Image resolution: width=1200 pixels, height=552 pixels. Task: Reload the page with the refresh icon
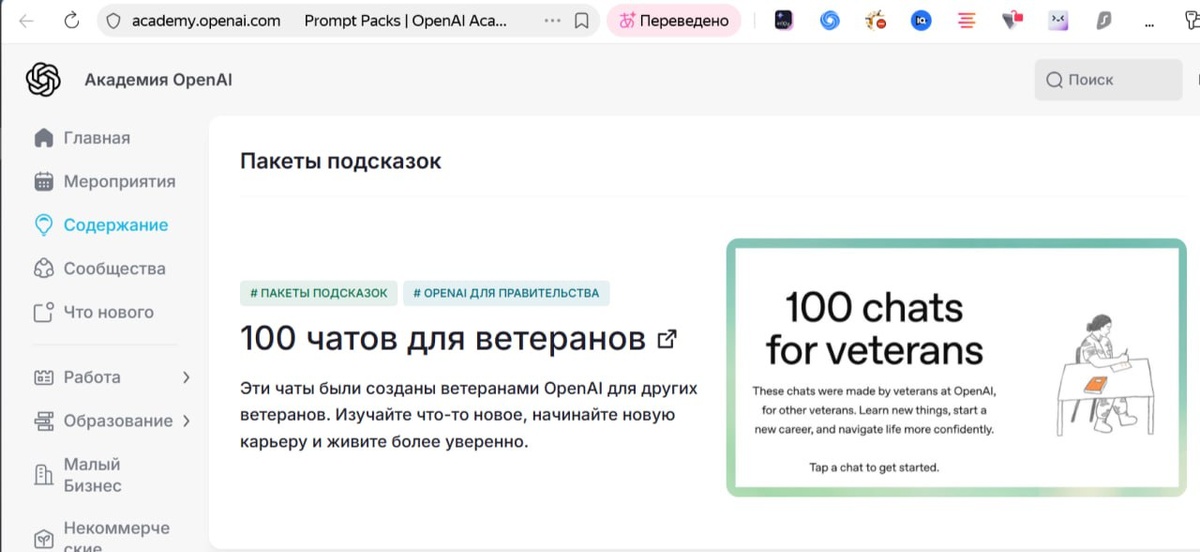[x=71, y=20]
